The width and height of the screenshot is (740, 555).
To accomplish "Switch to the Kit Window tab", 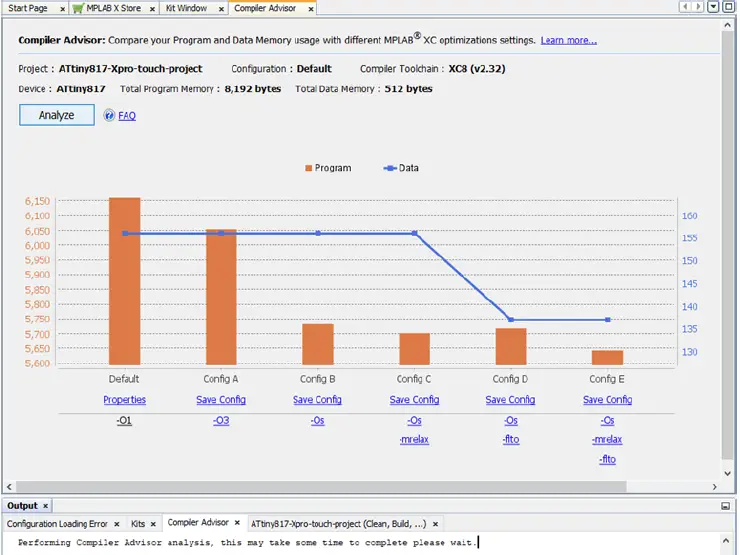I will tap(186, 8).
